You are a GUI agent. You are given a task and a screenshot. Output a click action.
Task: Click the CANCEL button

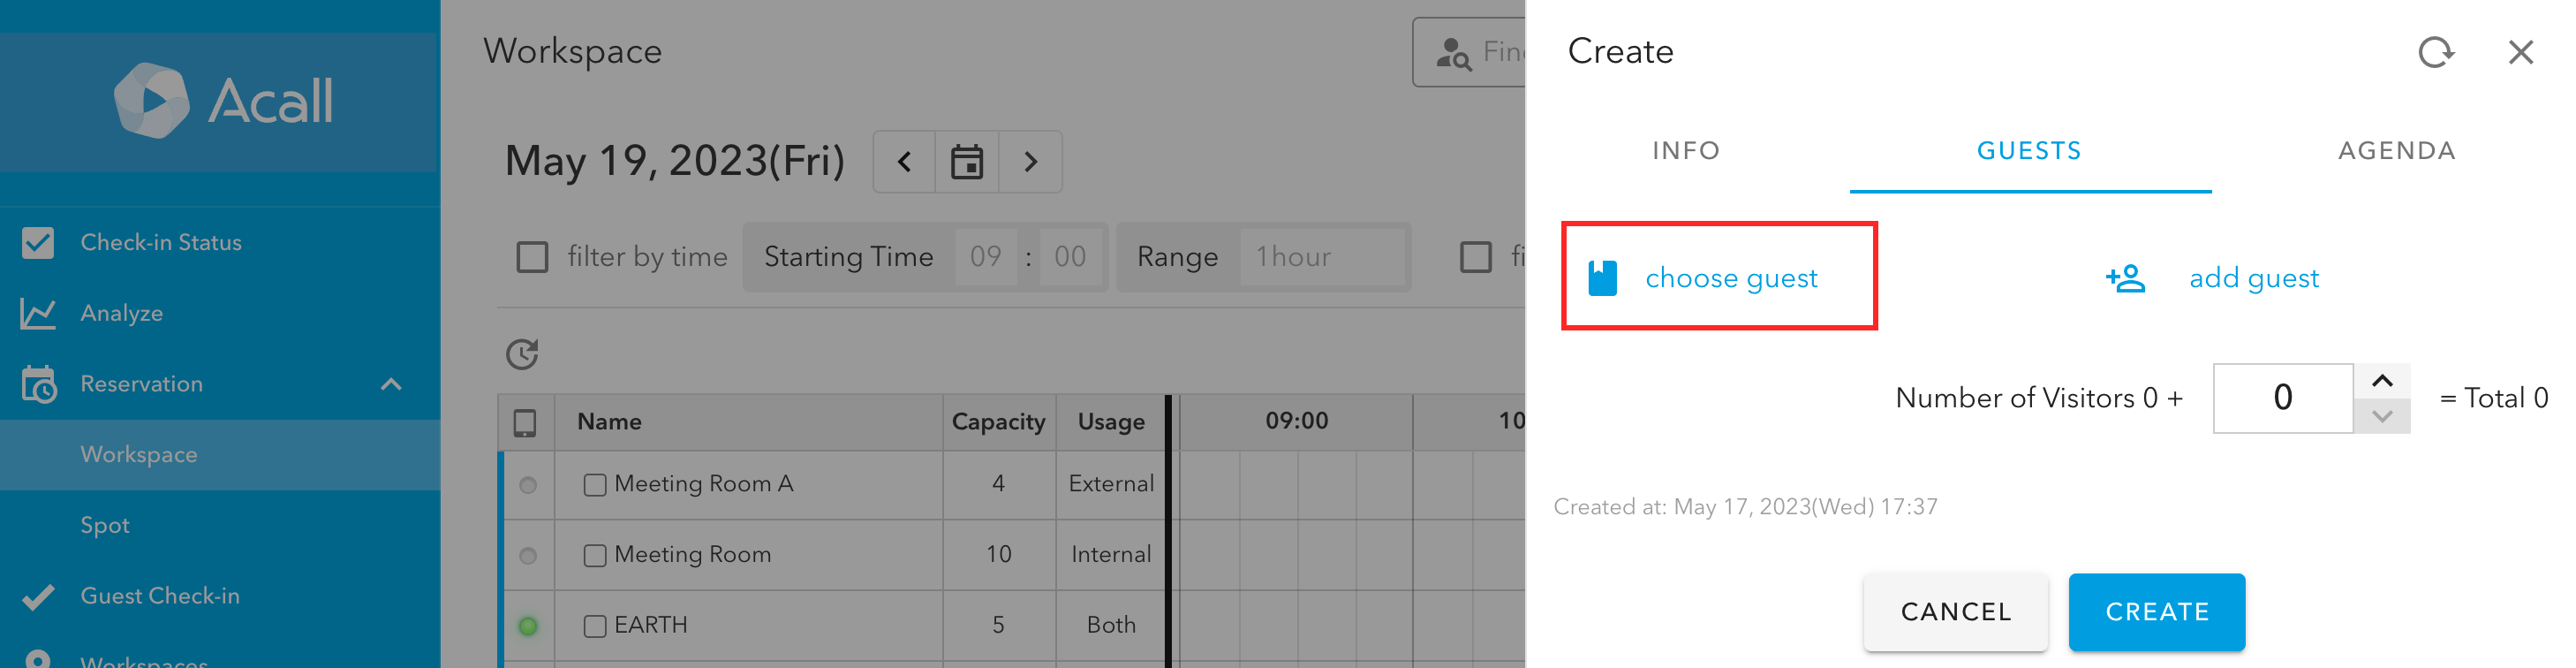pos(1956,612)
